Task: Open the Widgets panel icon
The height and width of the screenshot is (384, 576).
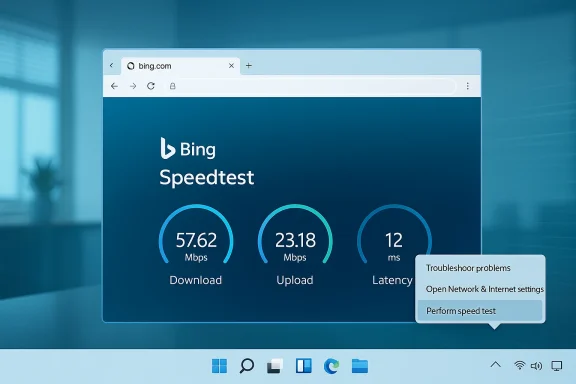Action: (303, 366)
